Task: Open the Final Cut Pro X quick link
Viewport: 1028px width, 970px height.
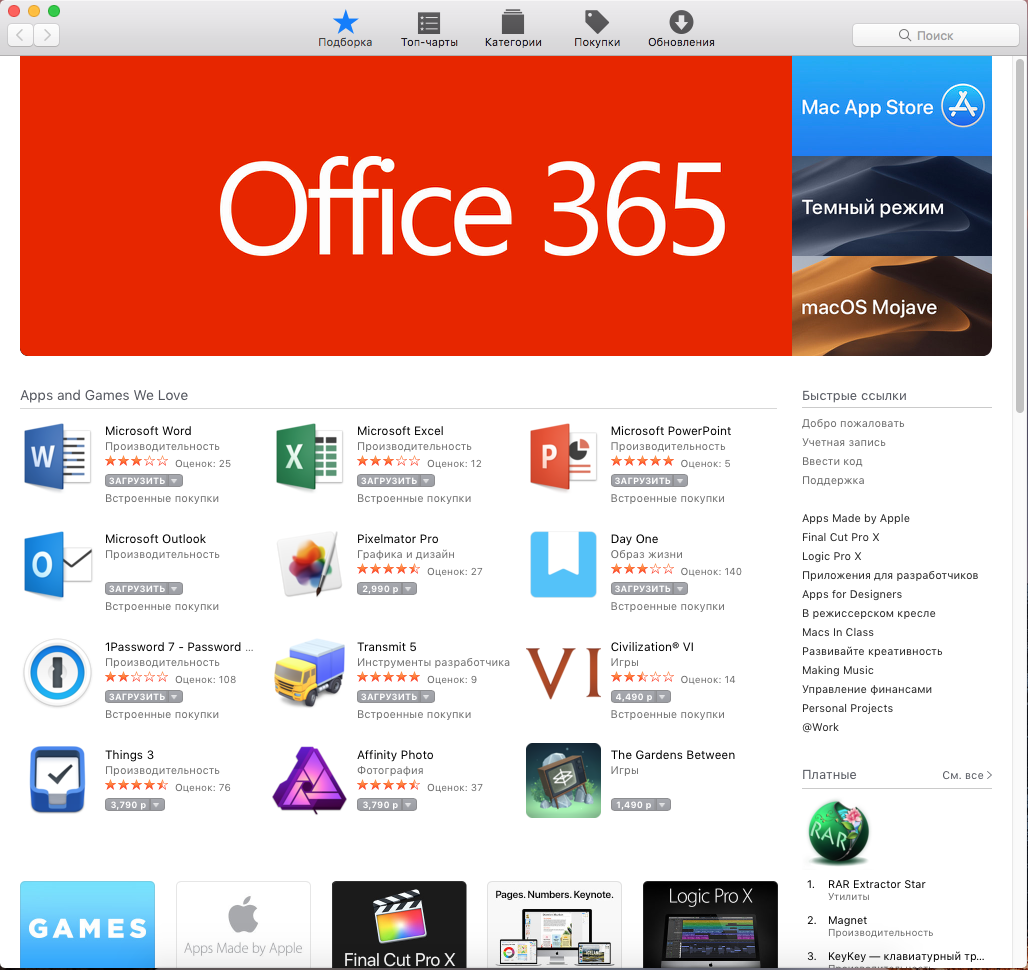Action: (840, 537)
